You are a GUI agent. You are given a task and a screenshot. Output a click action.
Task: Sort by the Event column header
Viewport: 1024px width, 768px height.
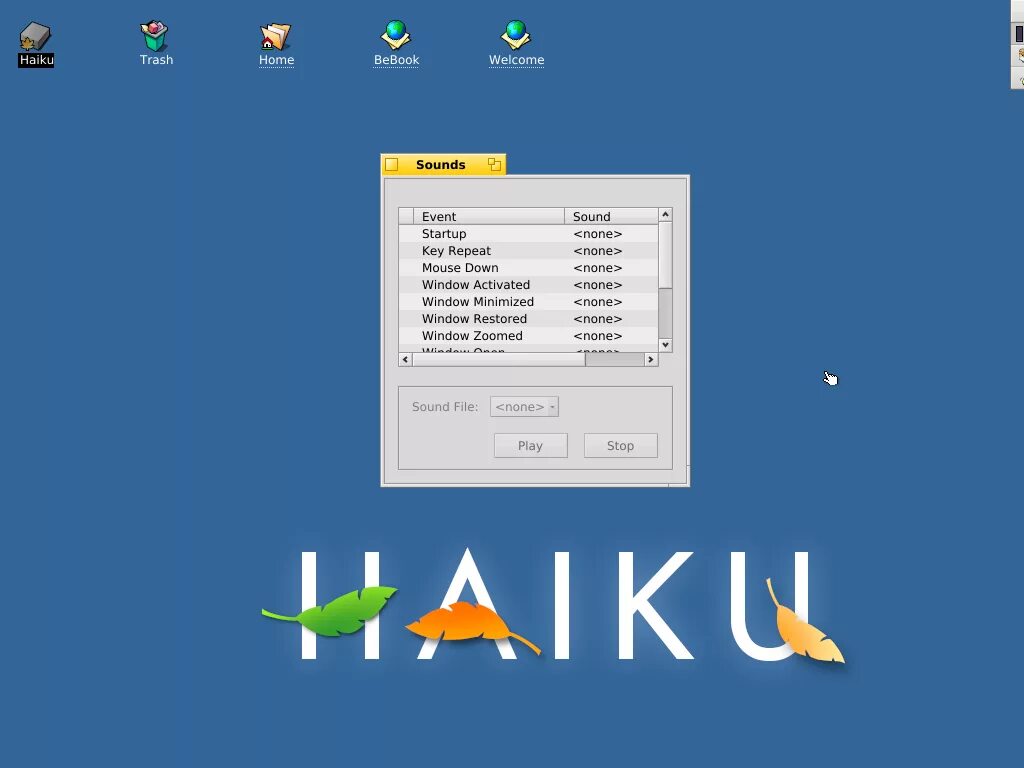coord(488,216)
